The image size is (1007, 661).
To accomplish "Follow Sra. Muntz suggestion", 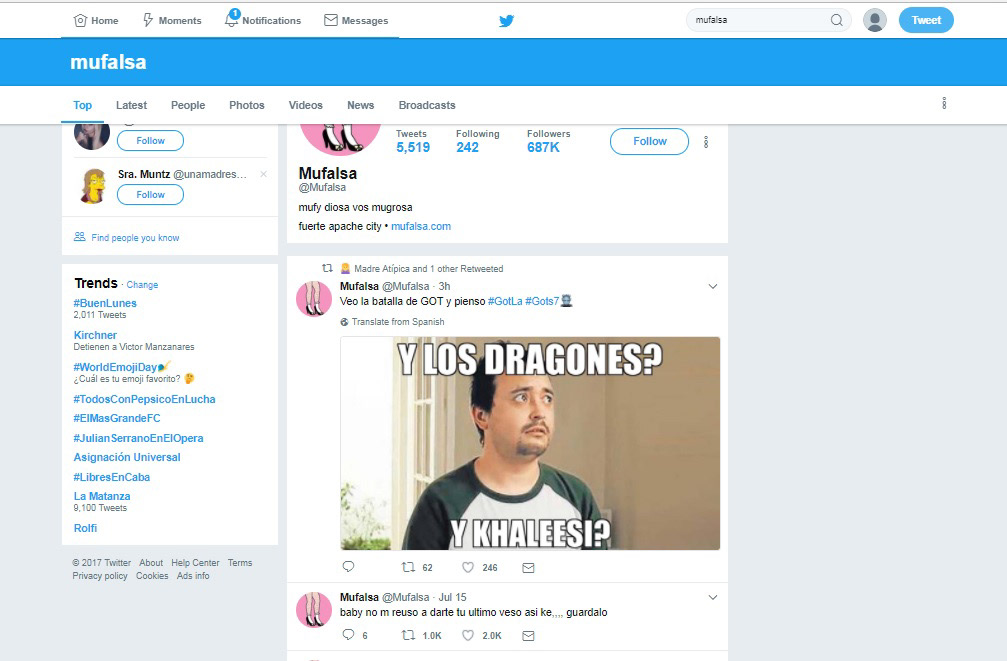I will point(150,195).
